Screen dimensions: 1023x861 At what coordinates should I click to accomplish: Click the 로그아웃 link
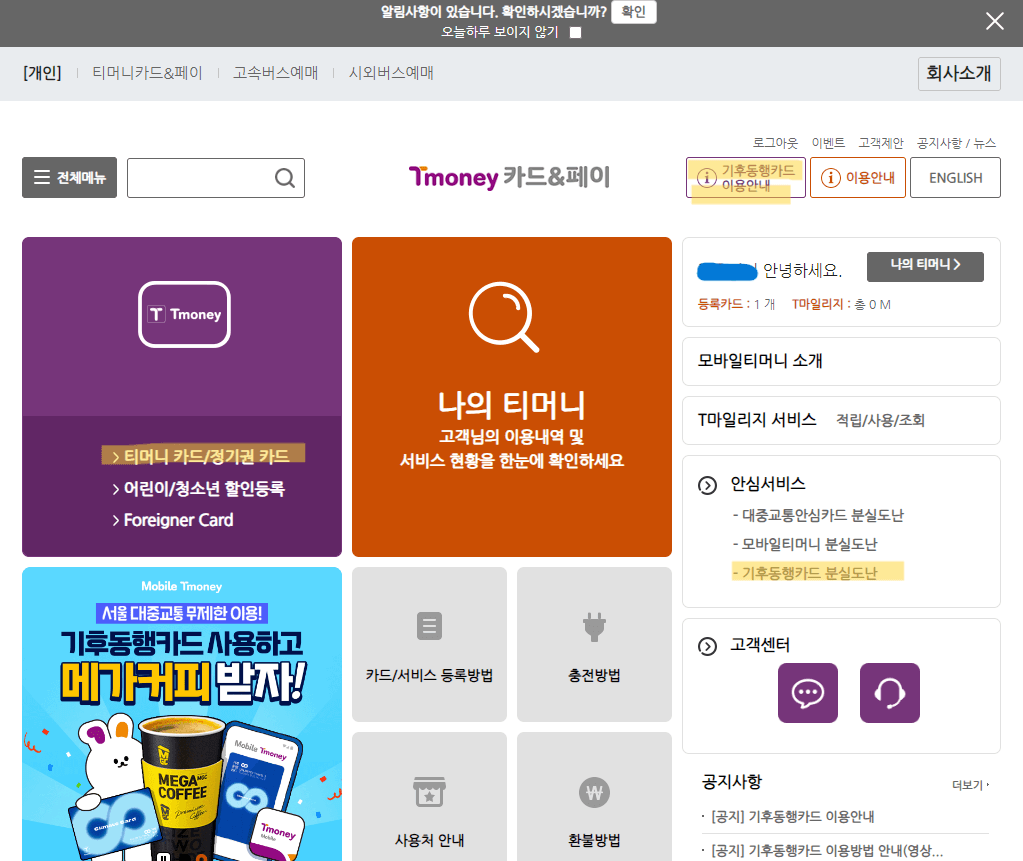pyautogui.click(x=775, y=143)
